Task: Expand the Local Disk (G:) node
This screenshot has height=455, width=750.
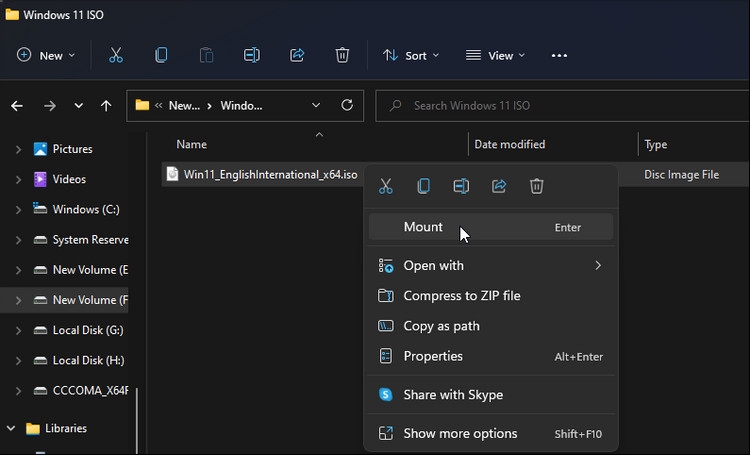Action: [x=18, y=330]
